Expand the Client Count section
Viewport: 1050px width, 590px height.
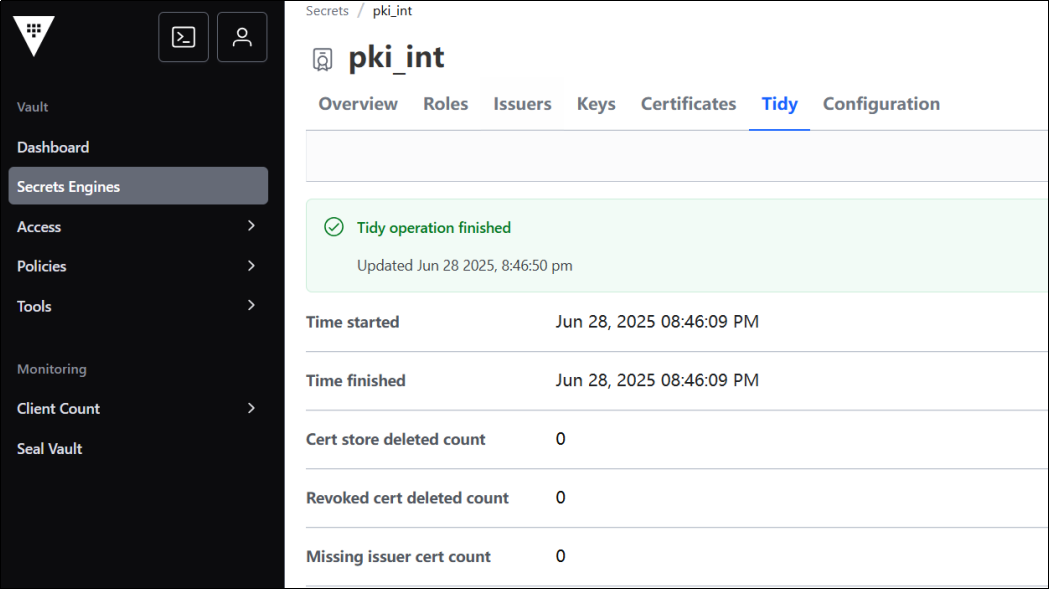[x=58, y=408]
